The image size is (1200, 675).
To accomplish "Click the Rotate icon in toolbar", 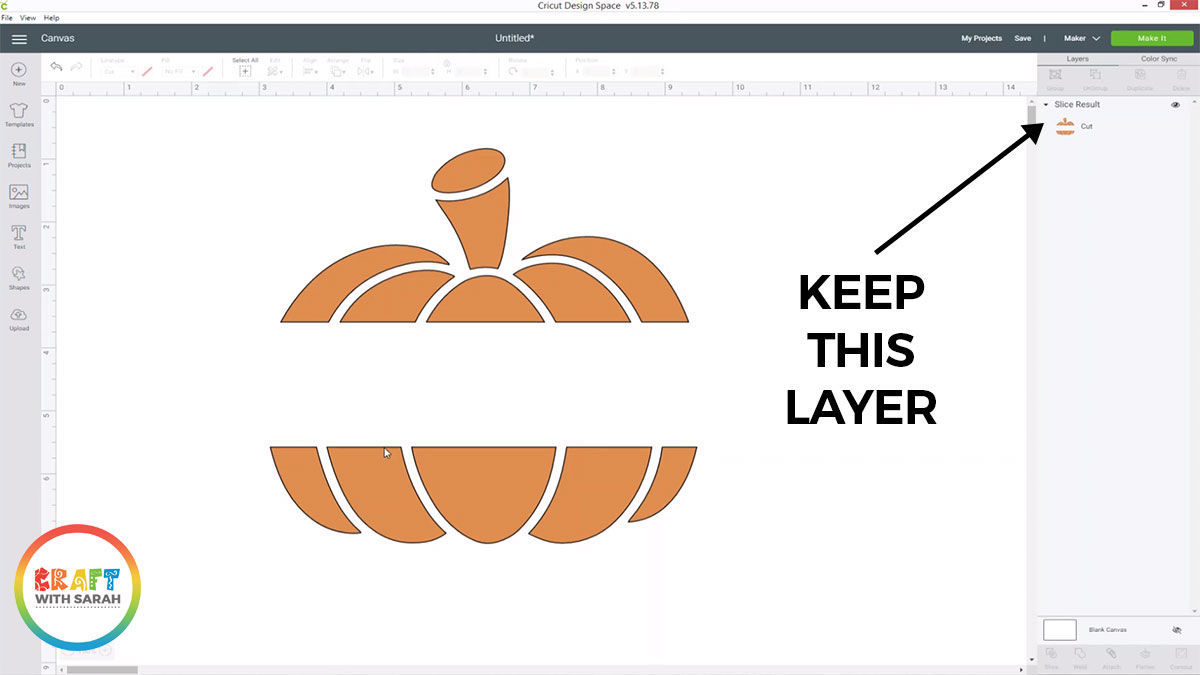I will 513,71.
